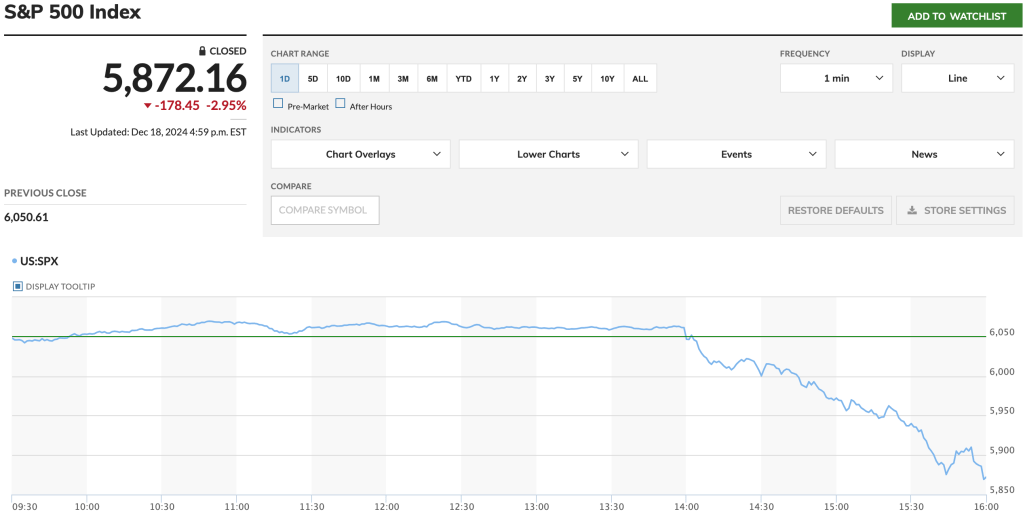Enable the Pre-Market checkbox

point(278,104)
